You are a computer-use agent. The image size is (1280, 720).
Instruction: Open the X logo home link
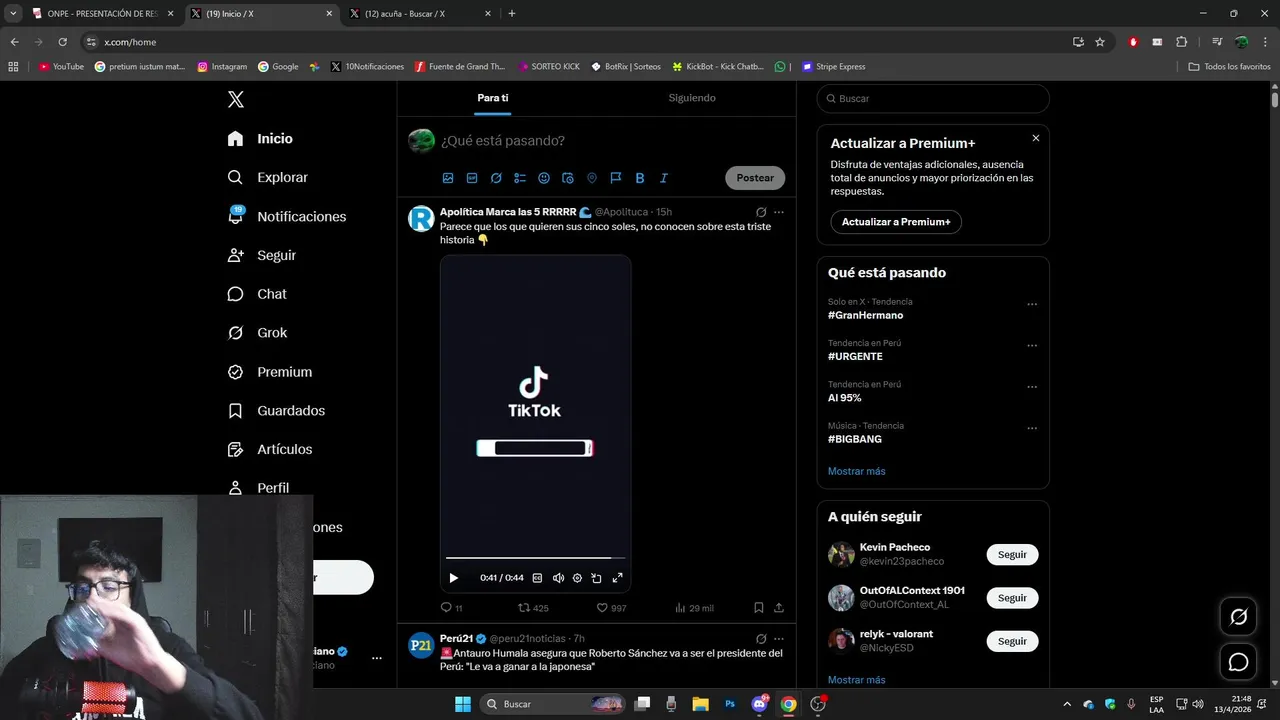point(236,99)
